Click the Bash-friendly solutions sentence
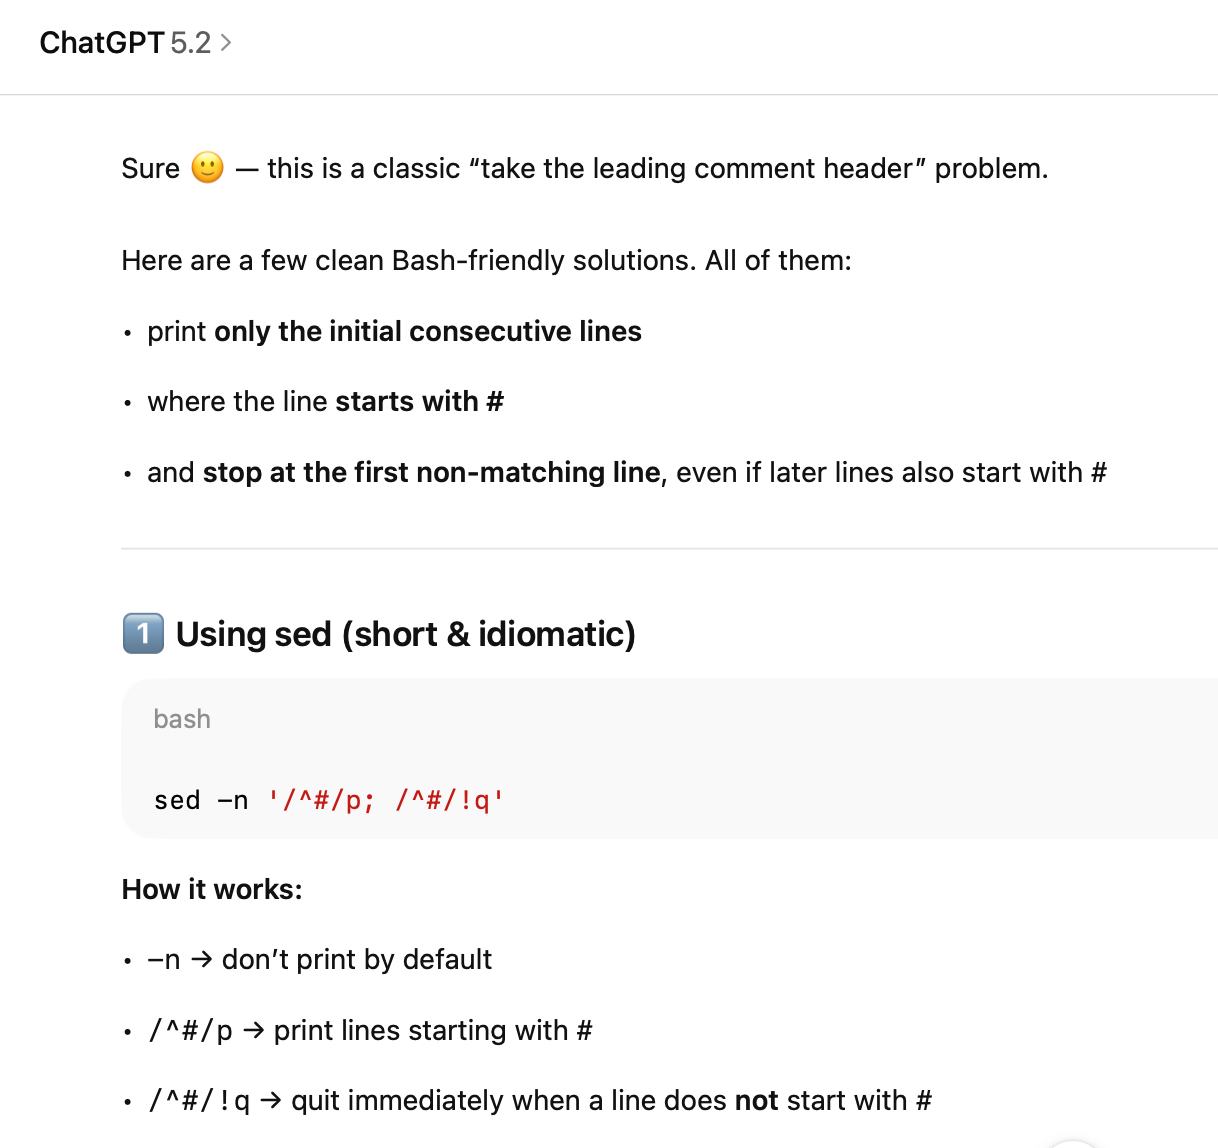The height and width of the screenshot is (1148, 1218). click(486, 260)
